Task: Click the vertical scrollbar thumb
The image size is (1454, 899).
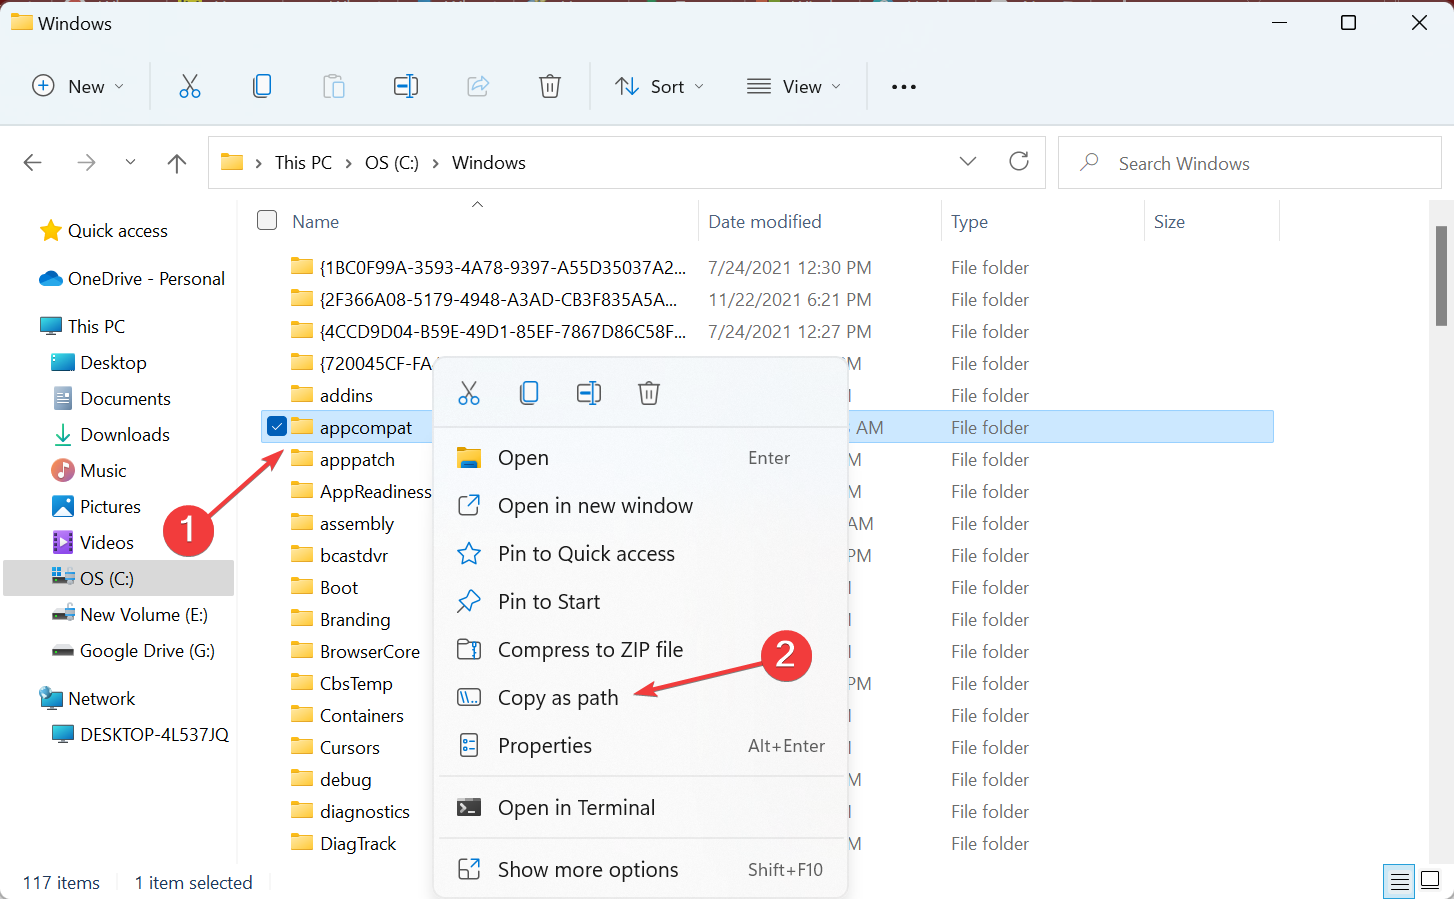Action: [x=1441, y=276]
